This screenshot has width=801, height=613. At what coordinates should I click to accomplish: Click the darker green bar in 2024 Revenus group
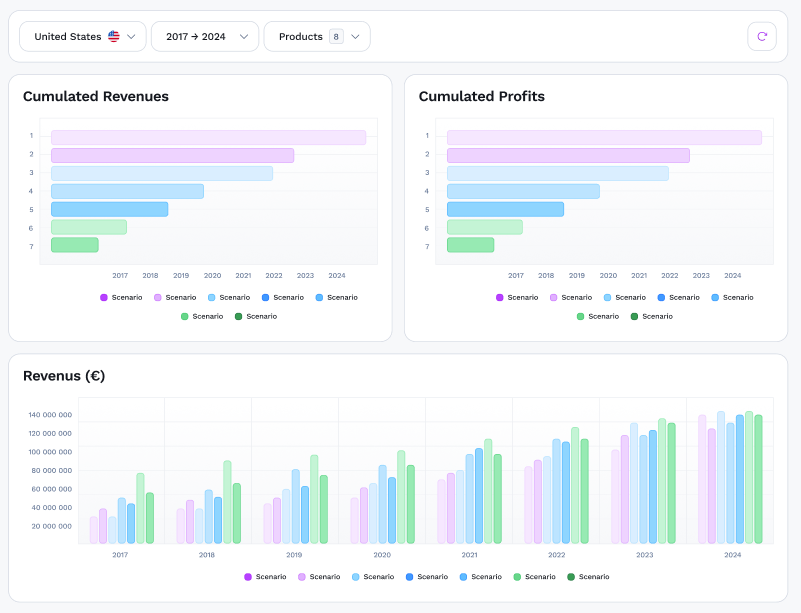pyautogui.click(x=759, y=479)
